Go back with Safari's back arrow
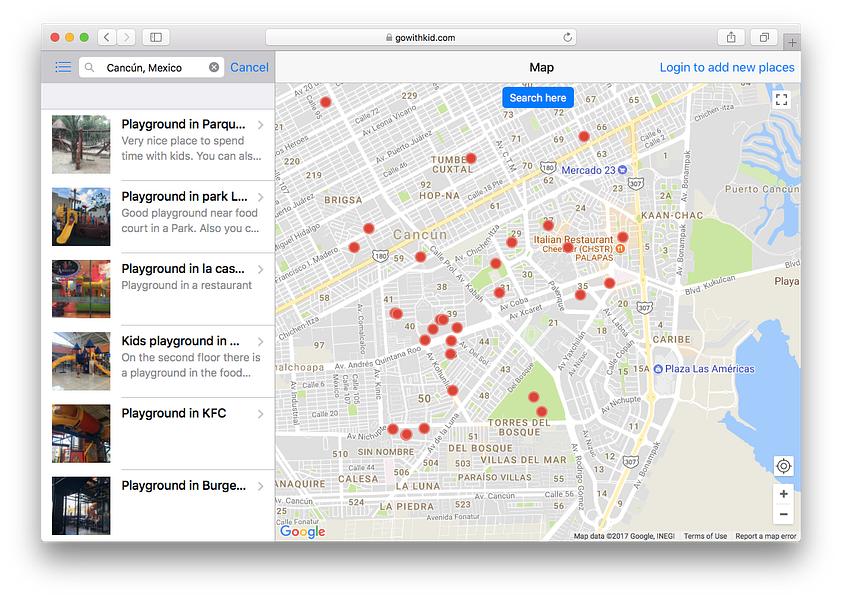Image resolution: width=842 pixels, height=600 pixels. coord(107,37)
